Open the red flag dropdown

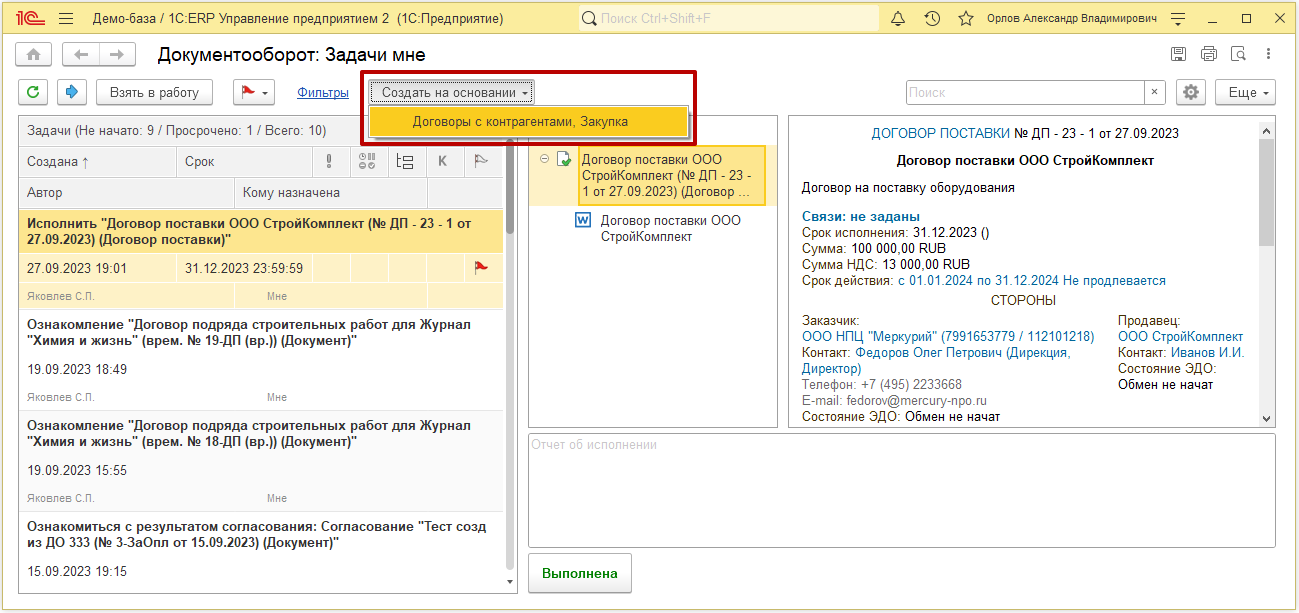coord(254,92)
